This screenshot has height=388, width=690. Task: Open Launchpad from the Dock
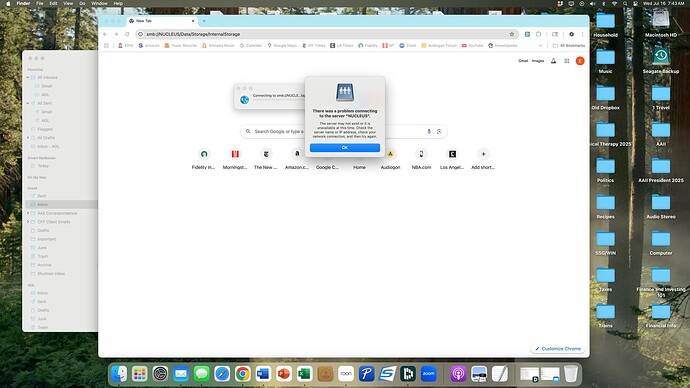click(x=139, y=374)
